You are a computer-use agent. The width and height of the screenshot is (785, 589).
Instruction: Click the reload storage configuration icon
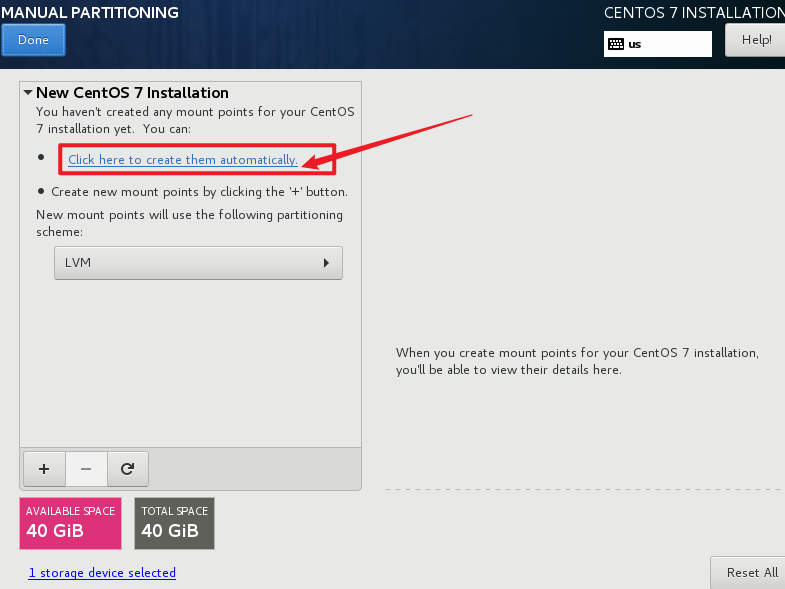click(128, 469)
